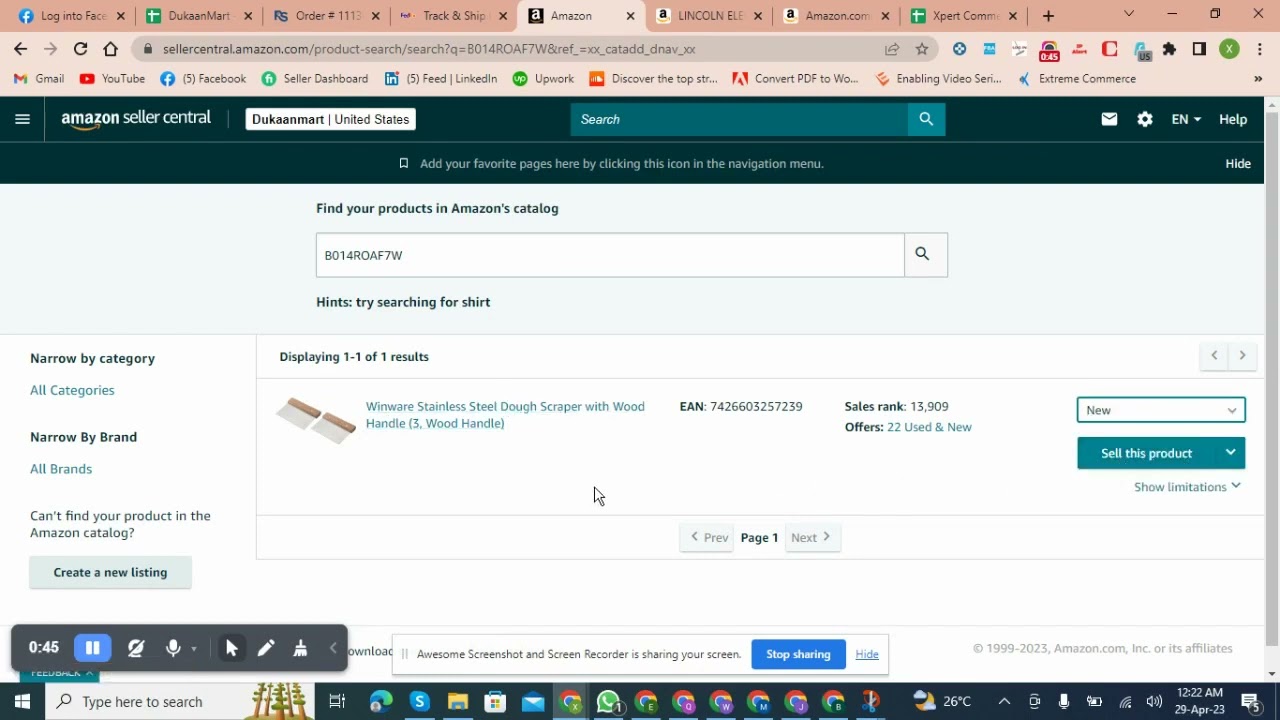Click the browser back arrow
The width and height of the screenshot is (1280, 720).
[x=21, y=49]
